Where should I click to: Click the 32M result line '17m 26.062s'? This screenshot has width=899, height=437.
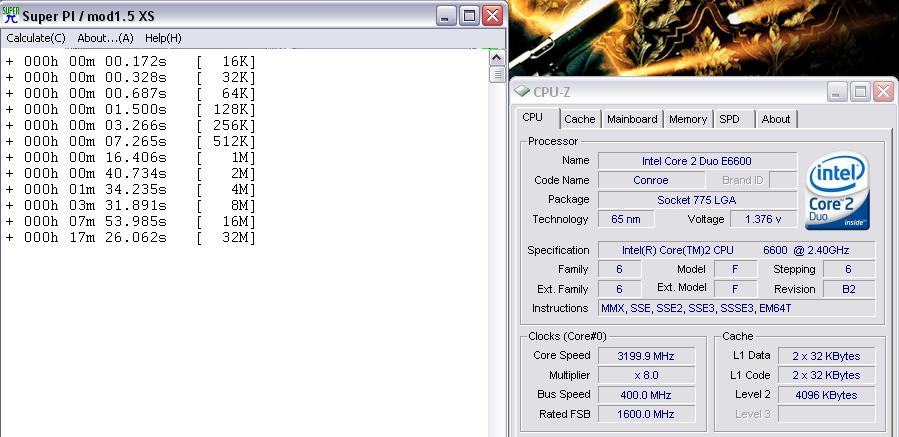pos(131,237)
